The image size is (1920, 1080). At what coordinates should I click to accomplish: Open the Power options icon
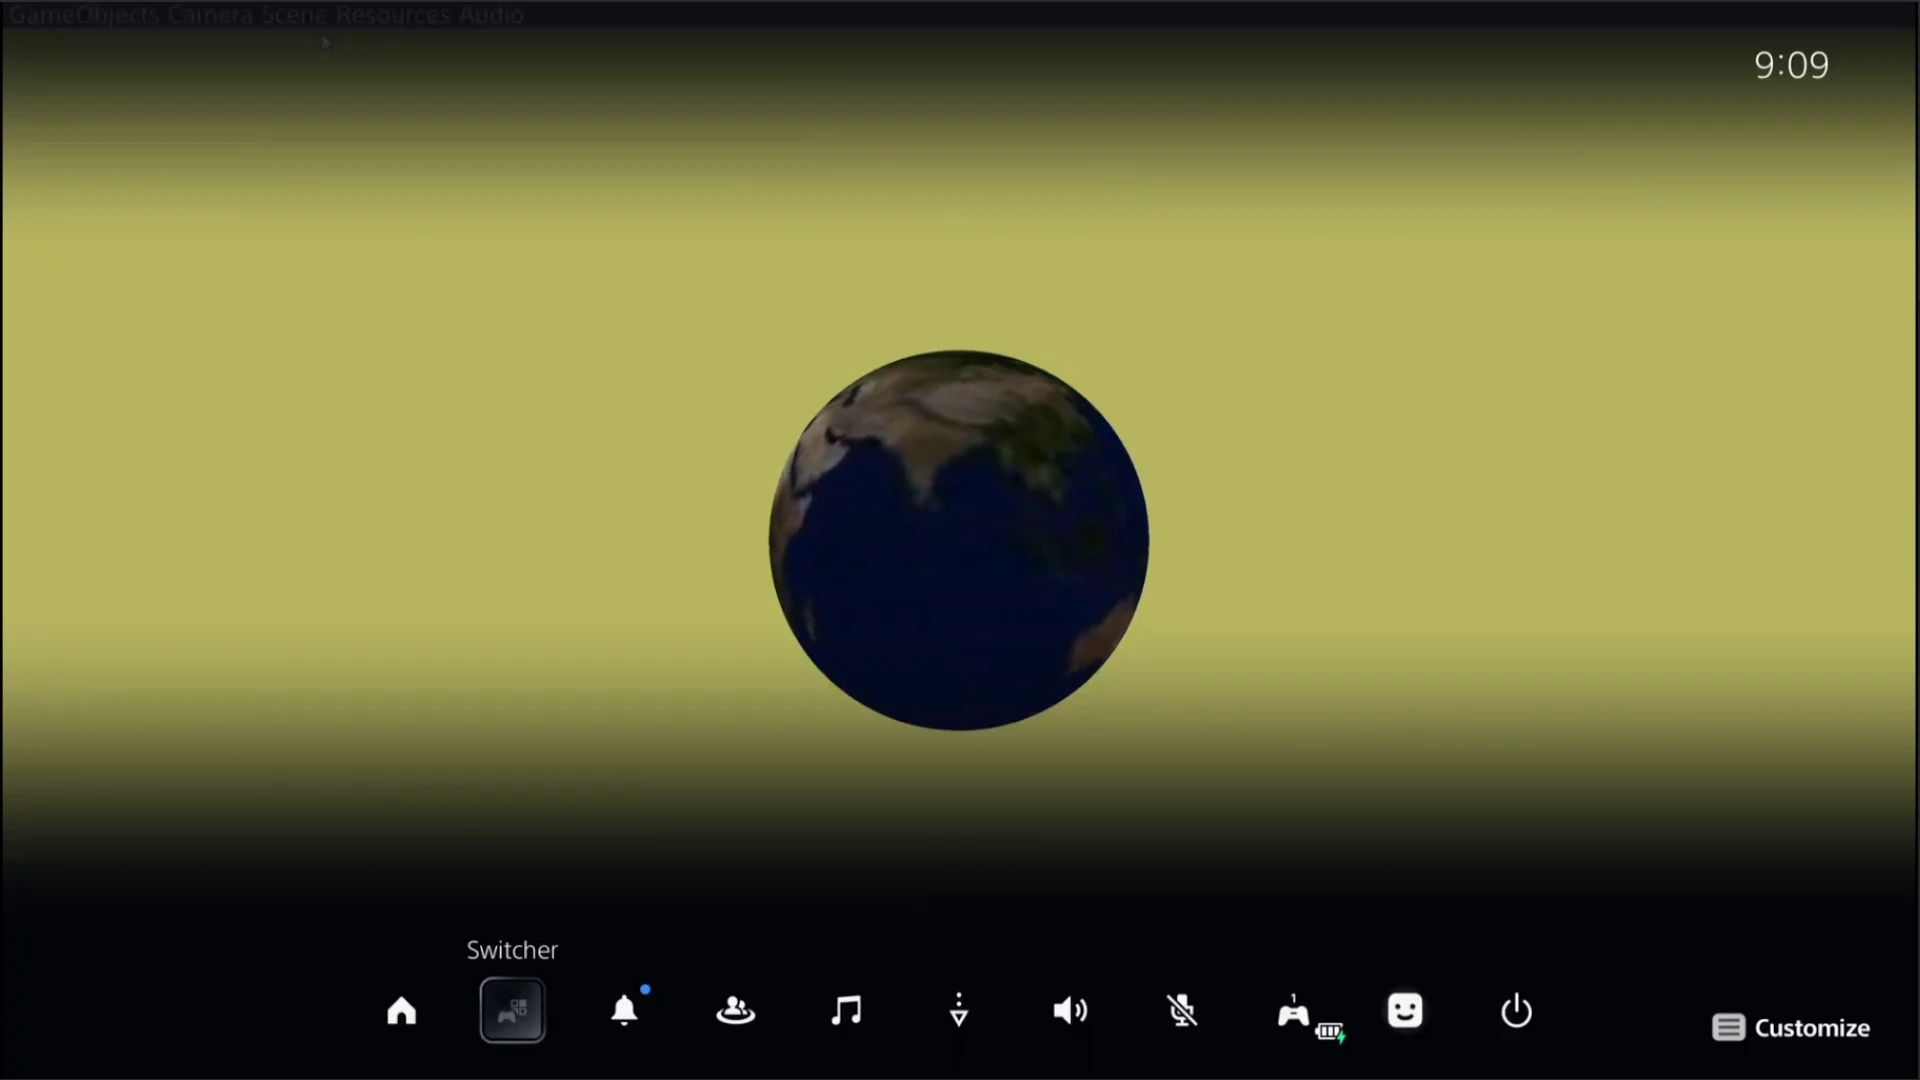pyautogui.click(x=1516, y=1011)
